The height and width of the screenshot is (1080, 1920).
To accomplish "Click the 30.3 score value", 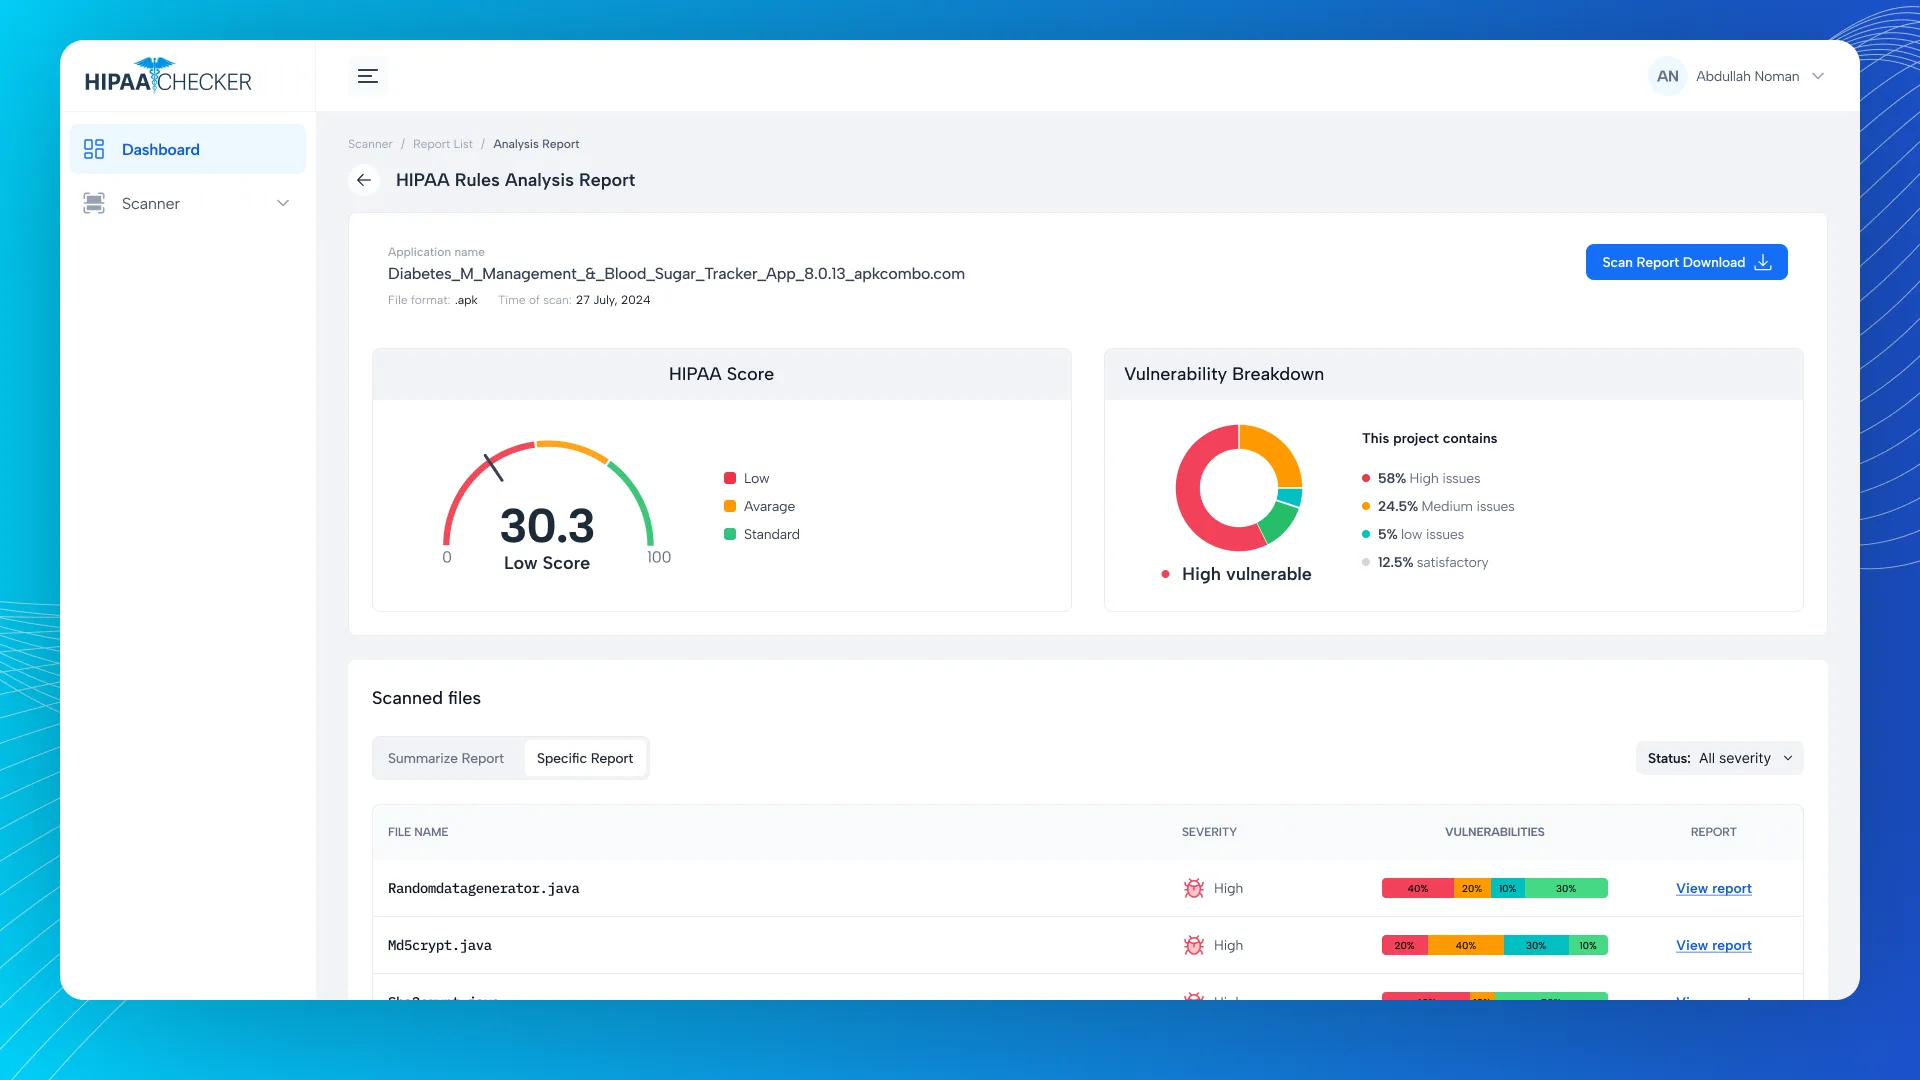I will tap(547, 526).
